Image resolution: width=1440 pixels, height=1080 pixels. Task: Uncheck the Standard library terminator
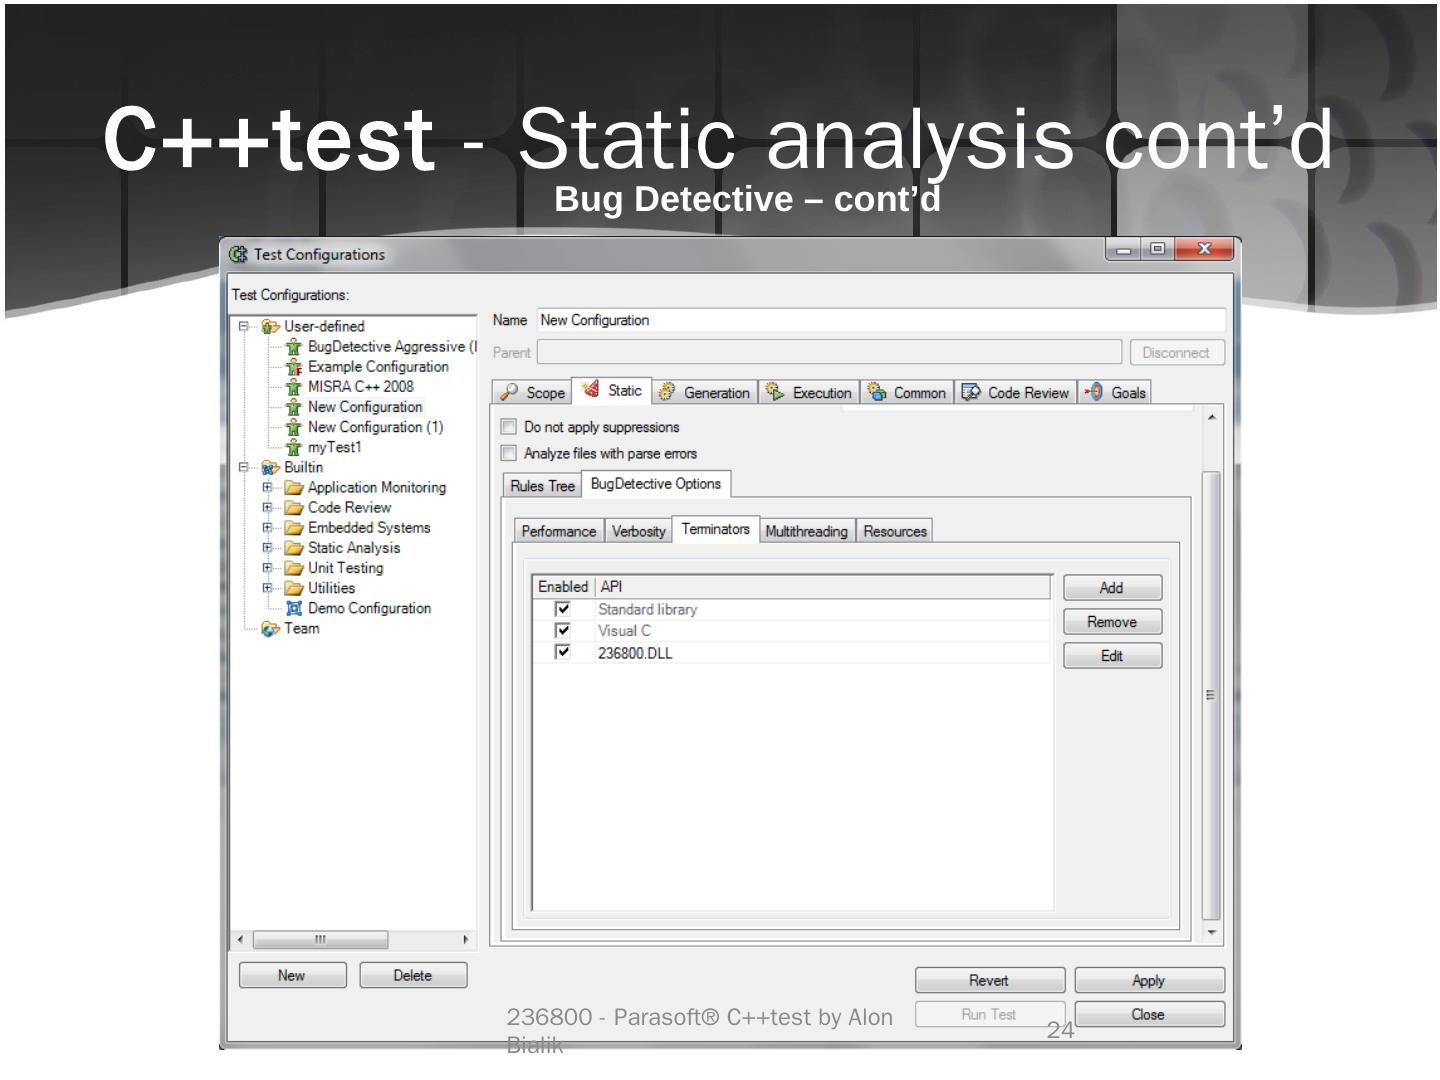563,609
